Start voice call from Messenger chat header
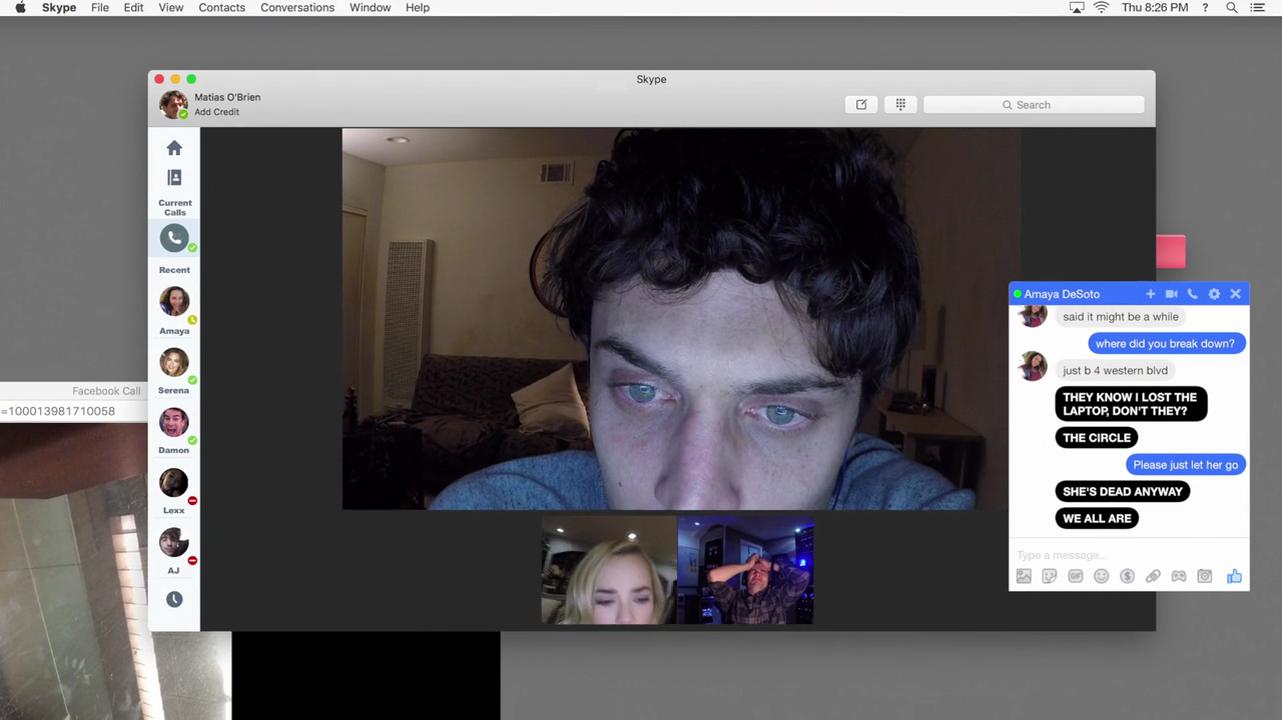1282x720 pixels. click(x=1192, y=294)
